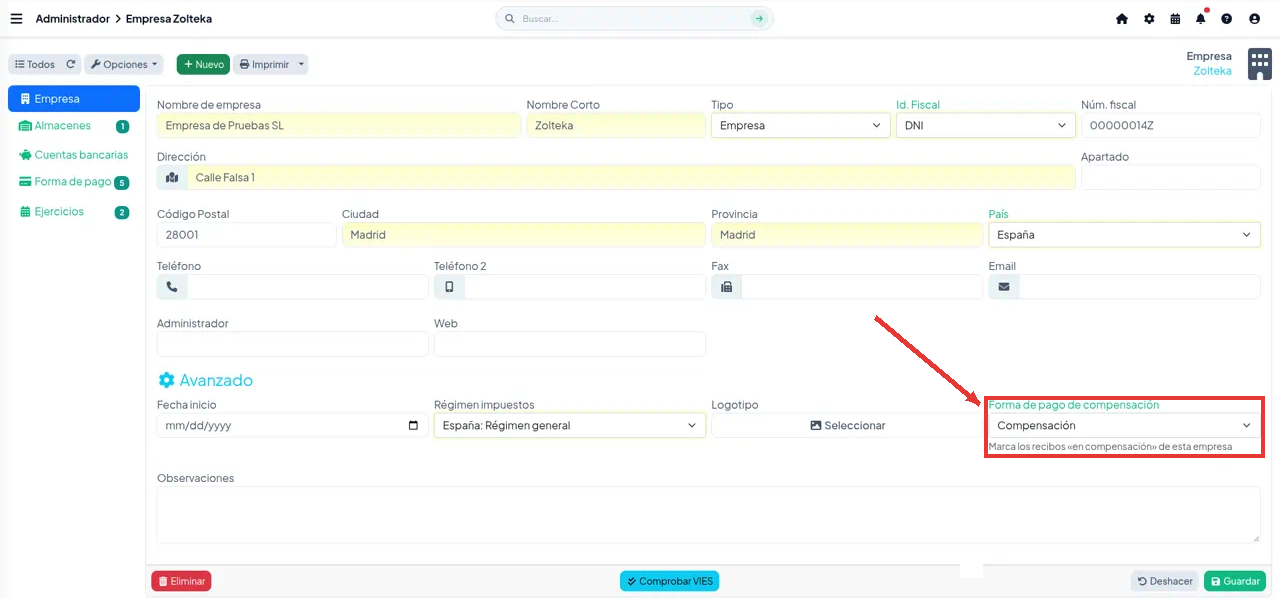
Task: Click mobile icon in Teléfono 2 field
Action: tap(449, 287)
